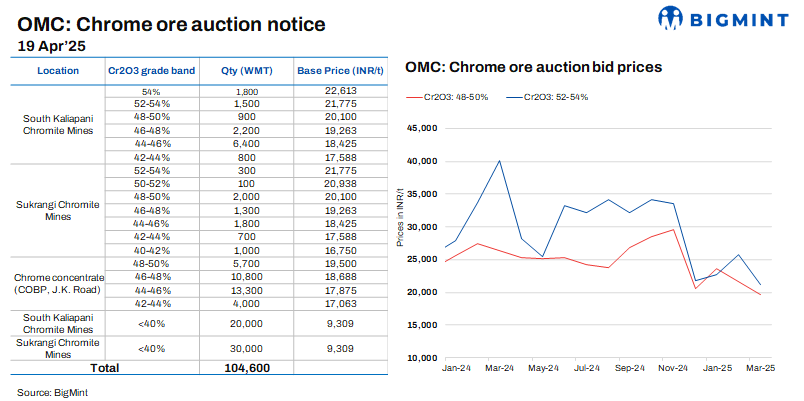Click the 45,000 y-axis label
This screenshot has height=401, width=804.
[420, 128]
